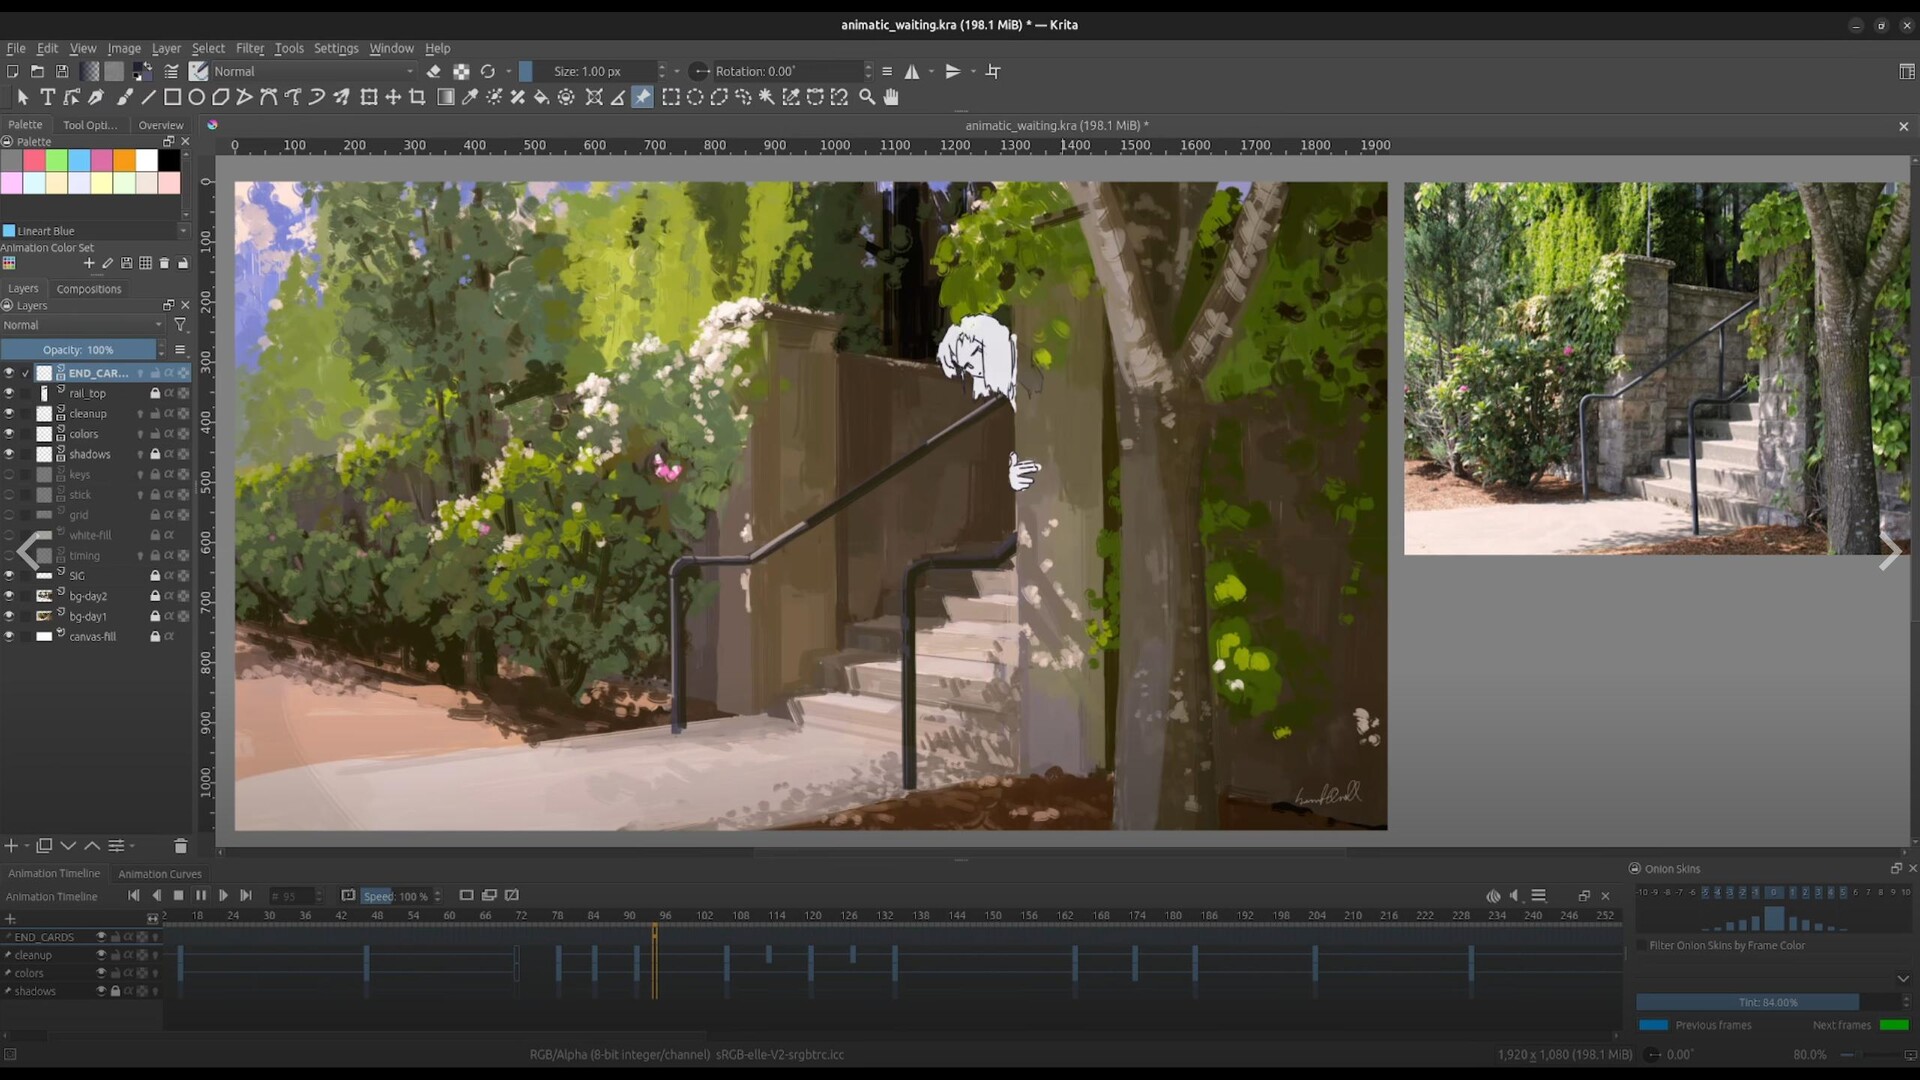Click the orange palette swatch
This screenshot has width=1920, height=1080.
(x=124, y=160)
